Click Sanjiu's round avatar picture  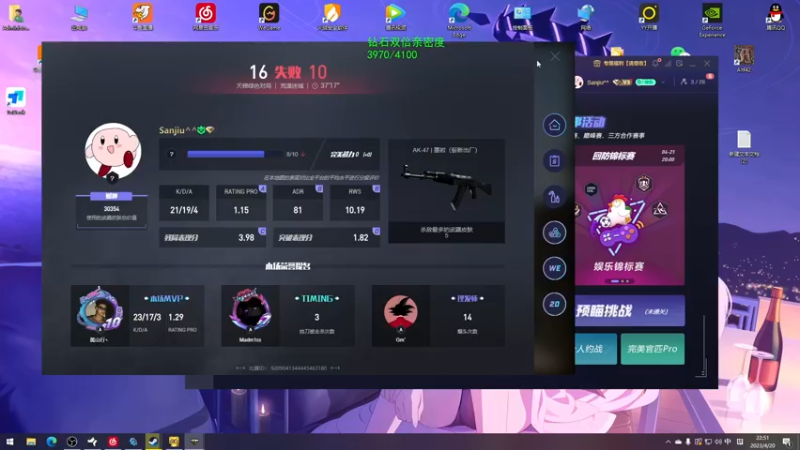[x=113, y=151]
